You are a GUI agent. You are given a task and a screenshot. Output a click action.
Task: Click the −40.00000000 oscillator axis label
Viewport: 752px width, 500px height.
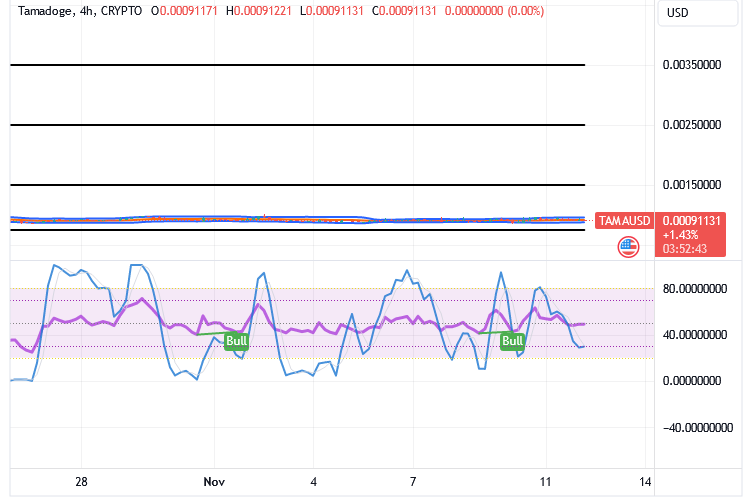[698, 428]
